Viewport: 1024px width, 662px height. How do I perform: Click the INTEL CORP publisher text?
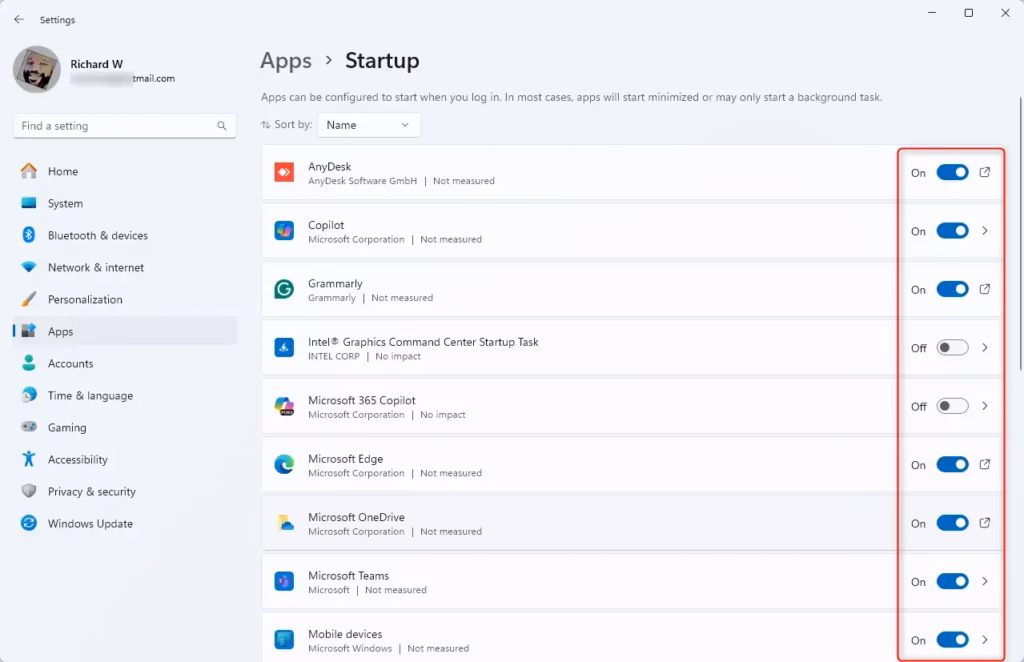[334, 356]
